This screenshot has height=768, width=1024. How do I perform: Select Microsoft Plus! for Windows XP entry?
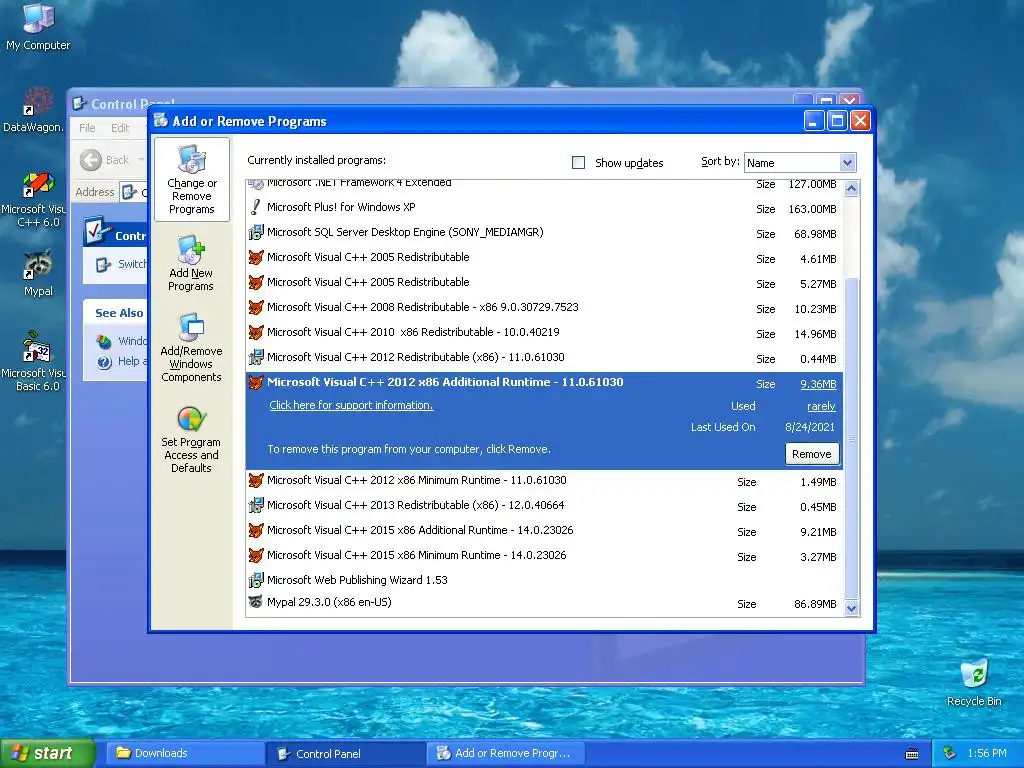(x=545, y=208)
